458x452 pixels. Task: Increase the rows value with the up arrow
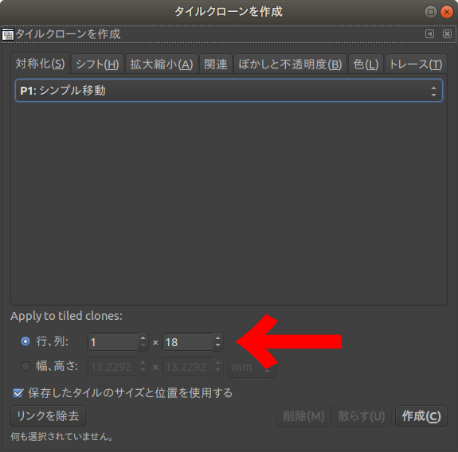click(x=143, y=338)
